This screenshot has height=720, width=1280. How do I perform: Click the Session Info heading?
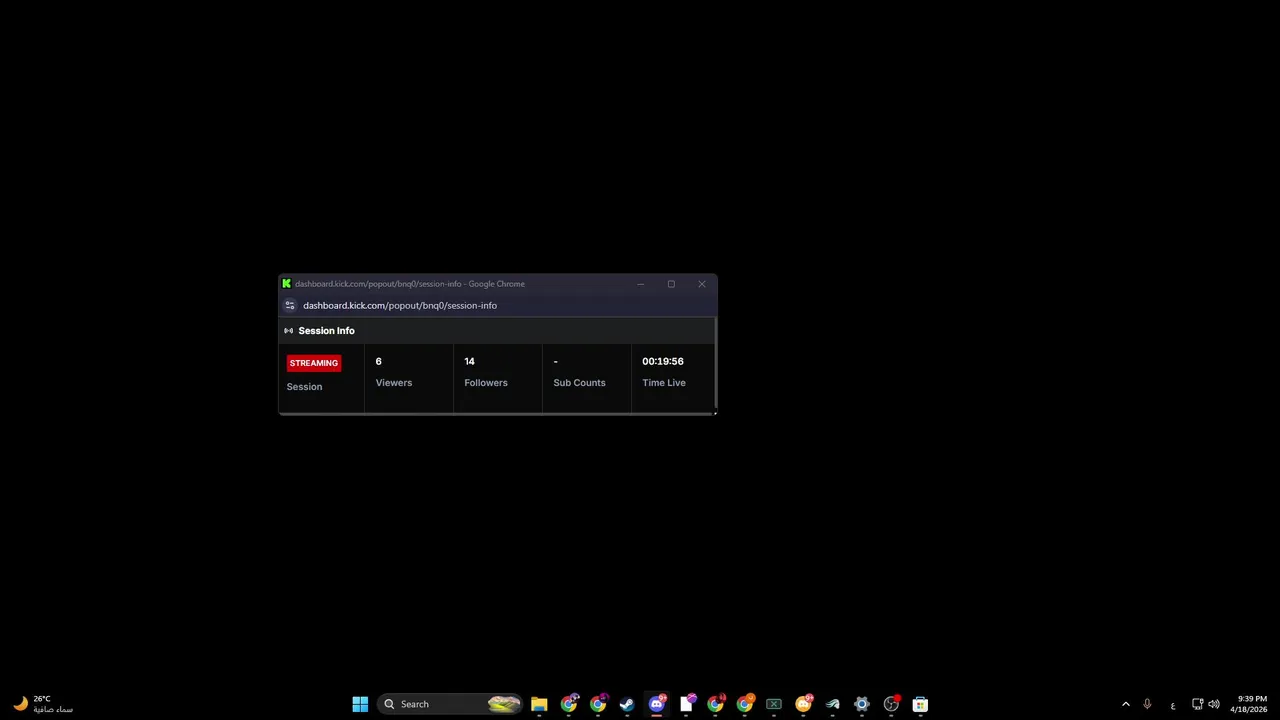(x=326, y=331)
